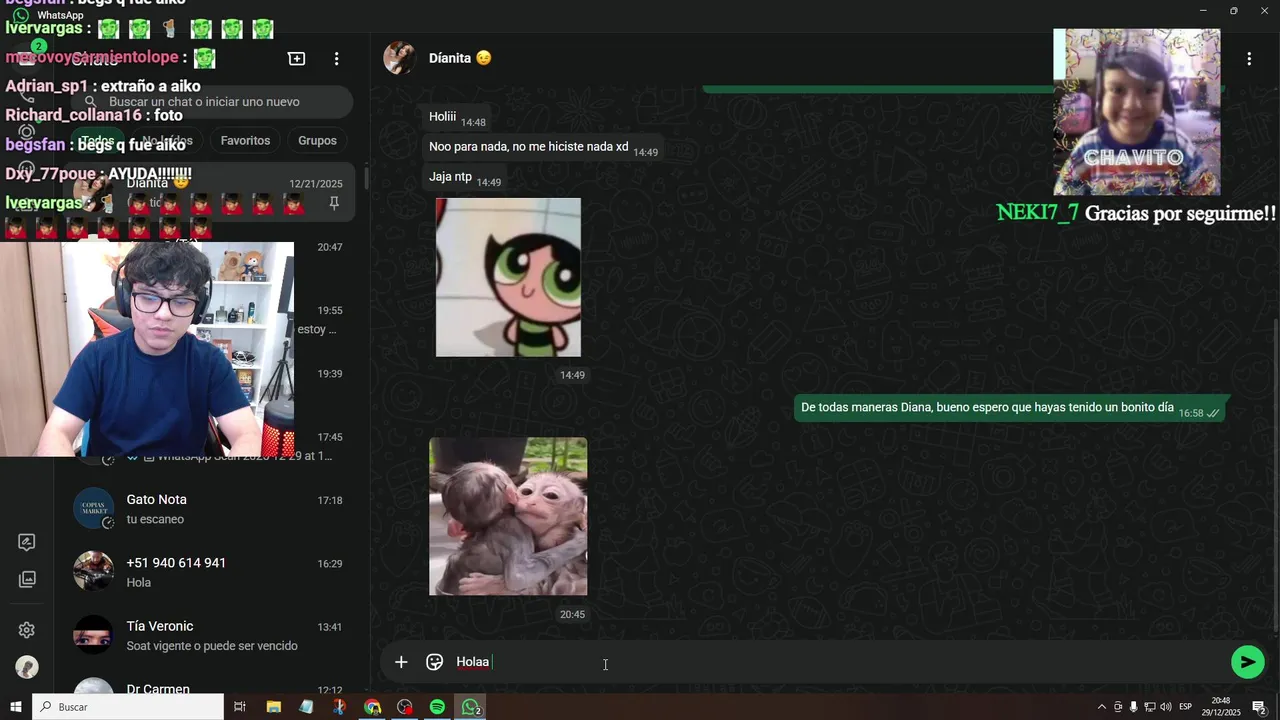Open the AI image creation sidebar icon
Viewport: 1280px width, 720px height.
(x=27, y=542)
